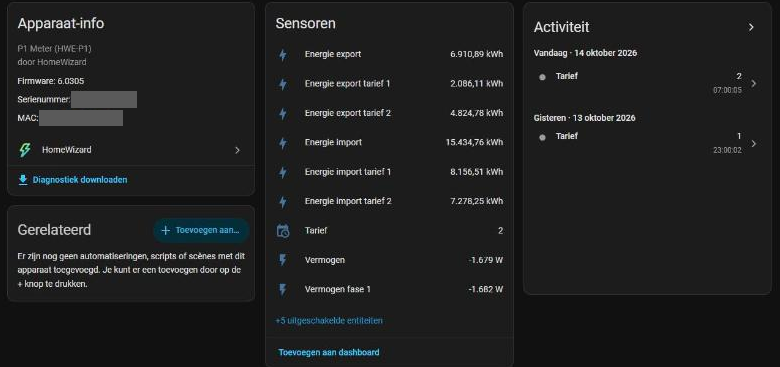Click the flash icon beside Vermogen fase 1
This screenshot has width=780, height=367.
coord(283,289)
